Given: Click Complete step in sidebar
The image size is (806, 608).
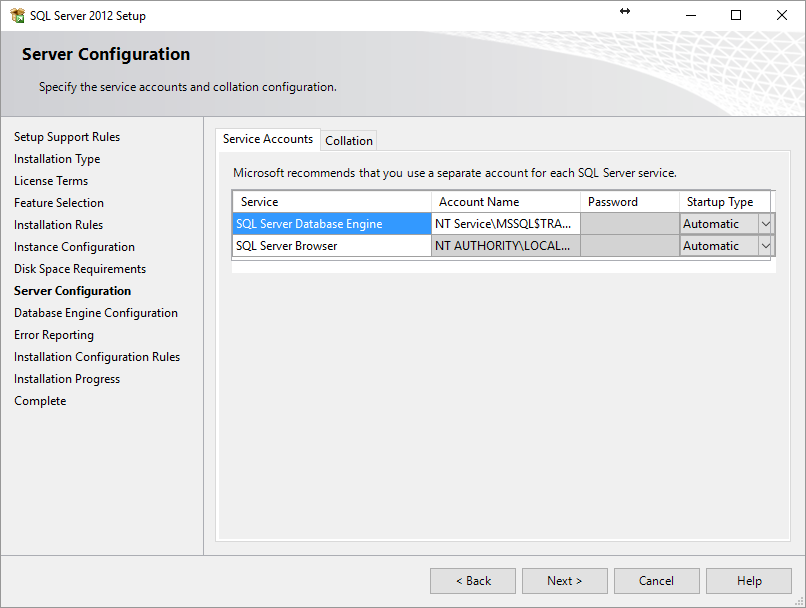Looking at the screenshot, I should tap(40, 401).
